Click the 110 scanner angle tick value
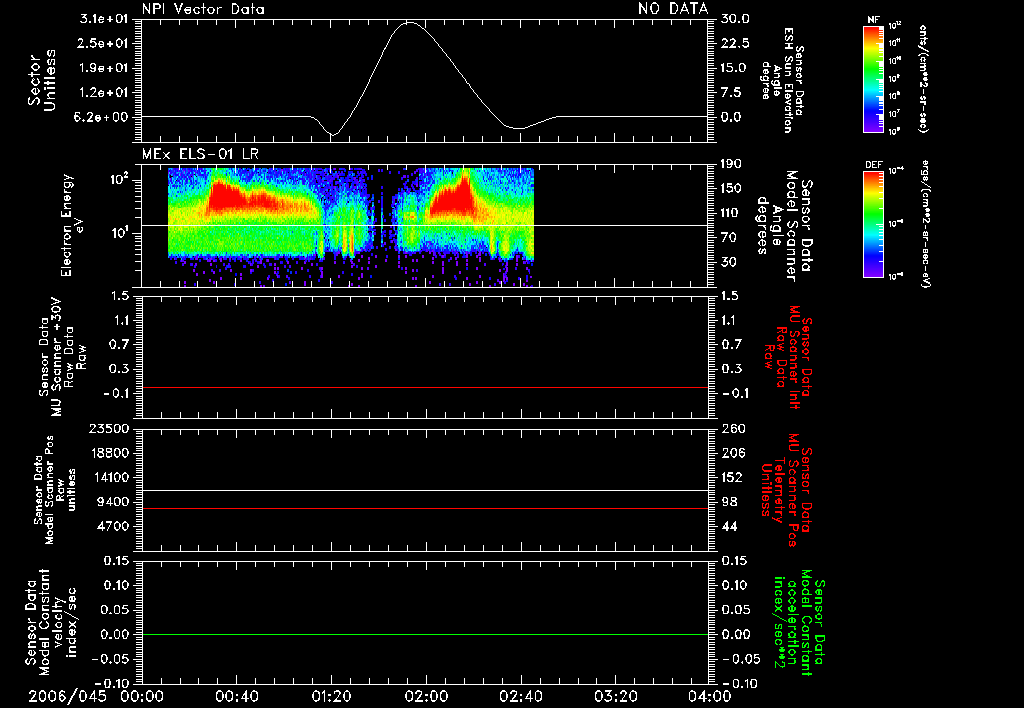This screenshot has height=708, width=1024. (731, 213)
